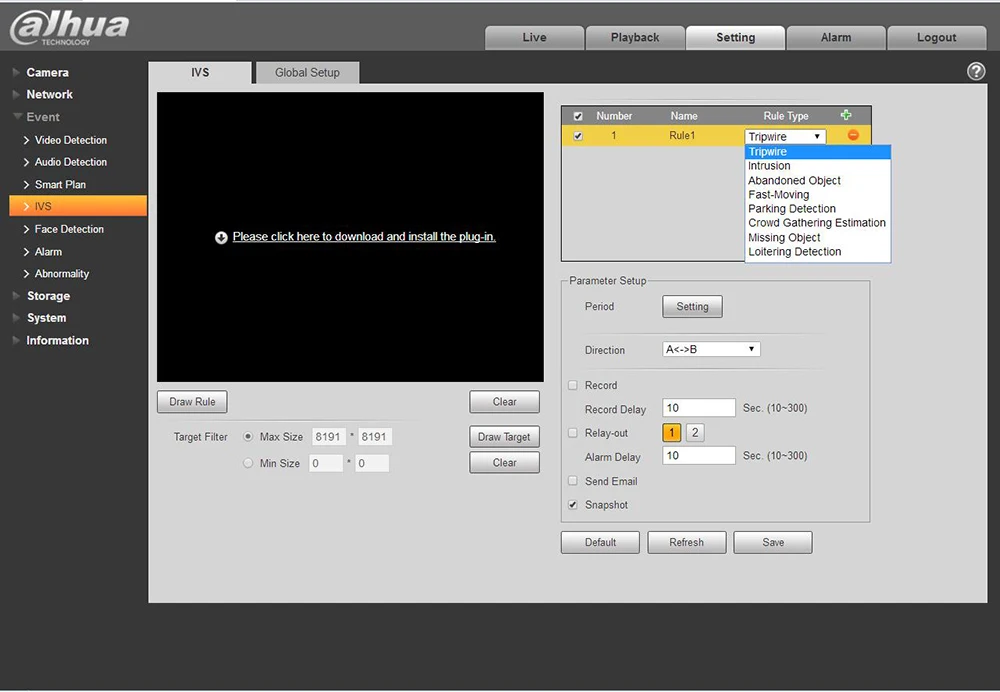Open Video Detection in sidebar
Image resolution: width=1000 pixels, height=692 pixels.
(71, 140)
